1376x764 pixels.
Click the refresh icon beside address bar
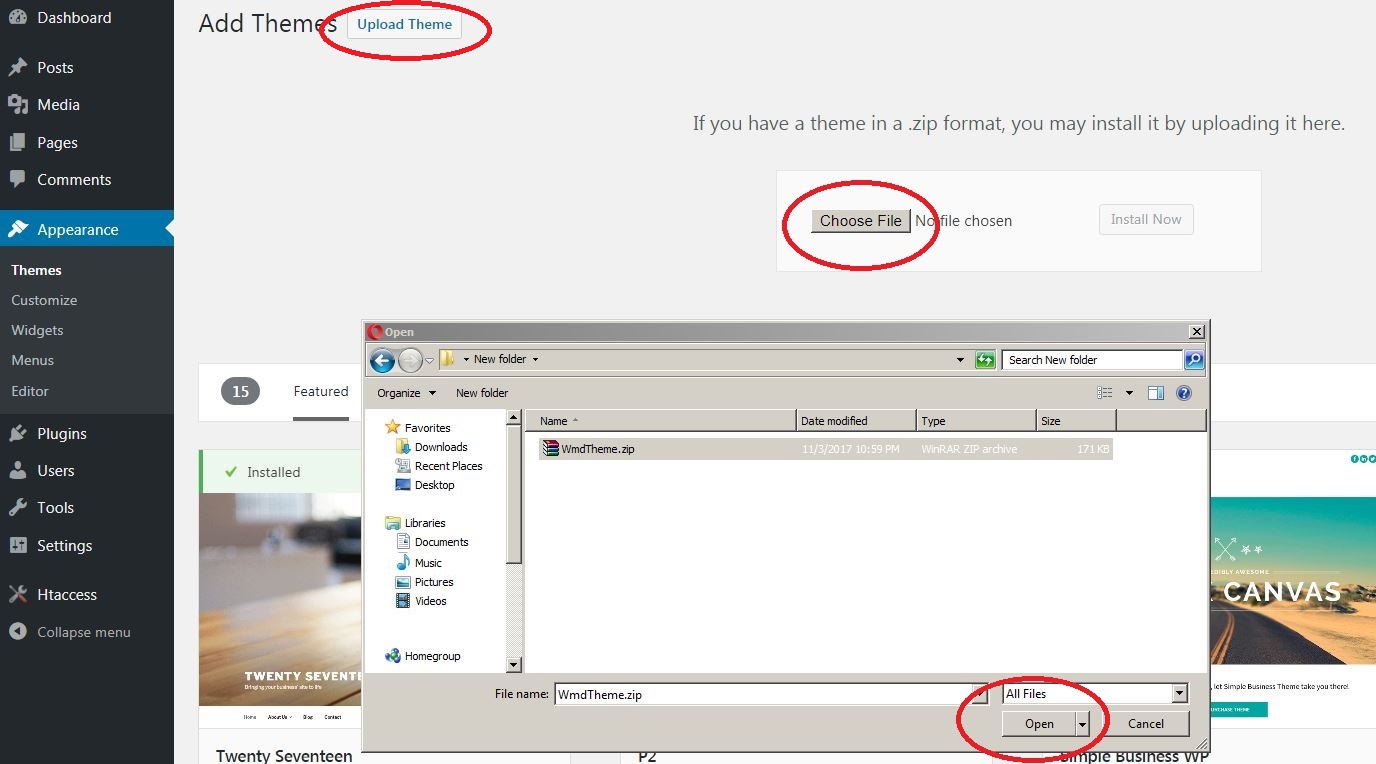click(x=985, y=360)
